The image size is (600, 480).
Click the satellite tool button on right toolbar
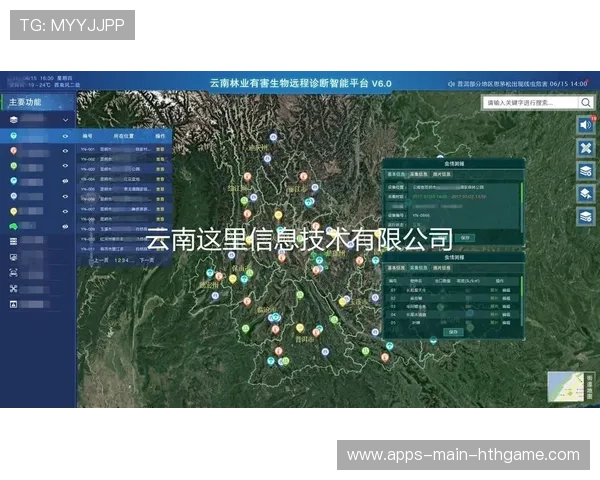tap(585, 148)
